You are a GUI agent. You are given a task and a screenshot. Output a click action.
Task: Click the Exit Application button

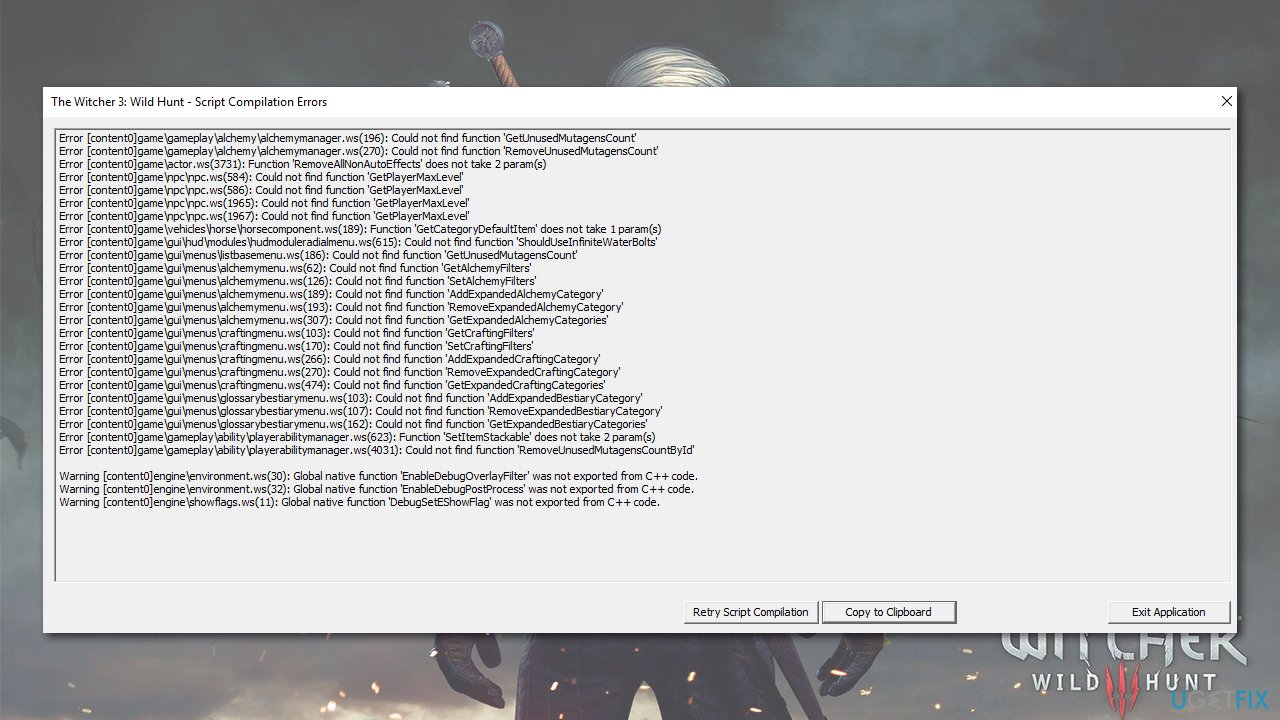pyautogui.click(x=1168, y=611)
